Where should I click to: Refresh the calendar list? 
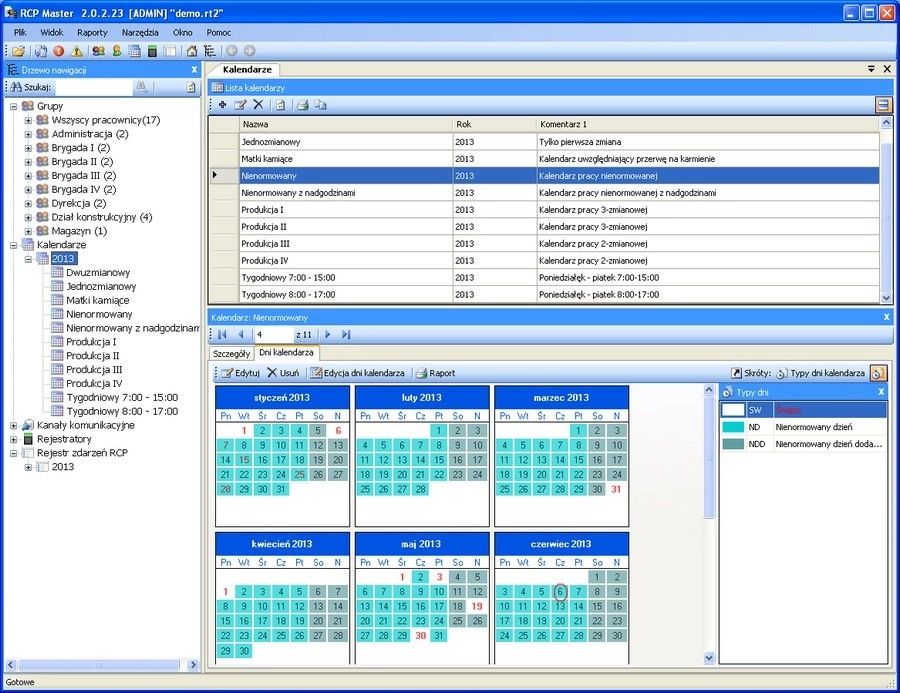click(280, 104)
